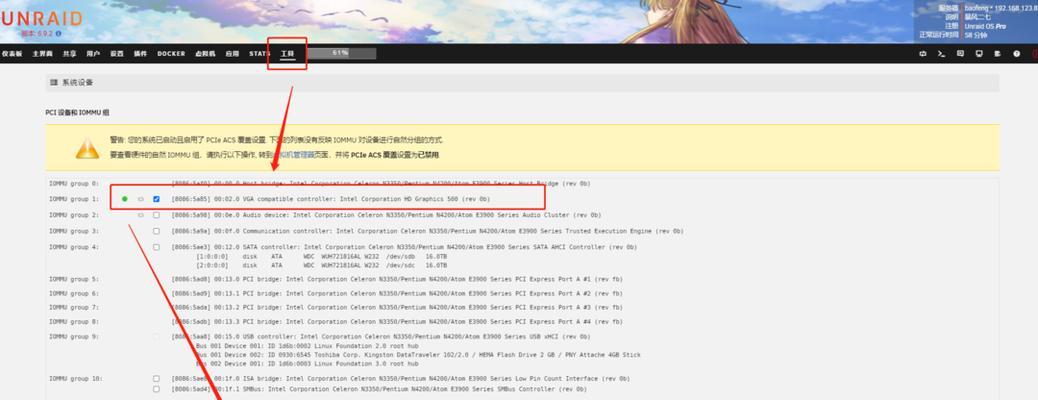
Task: Check the Audio device checkbox
Action: [x=156, y=215]
